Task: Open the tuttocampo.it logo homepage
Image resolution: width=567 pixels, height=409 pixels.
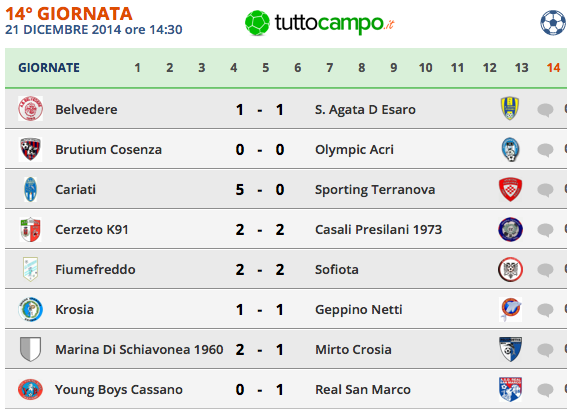Action: [319, 23]
